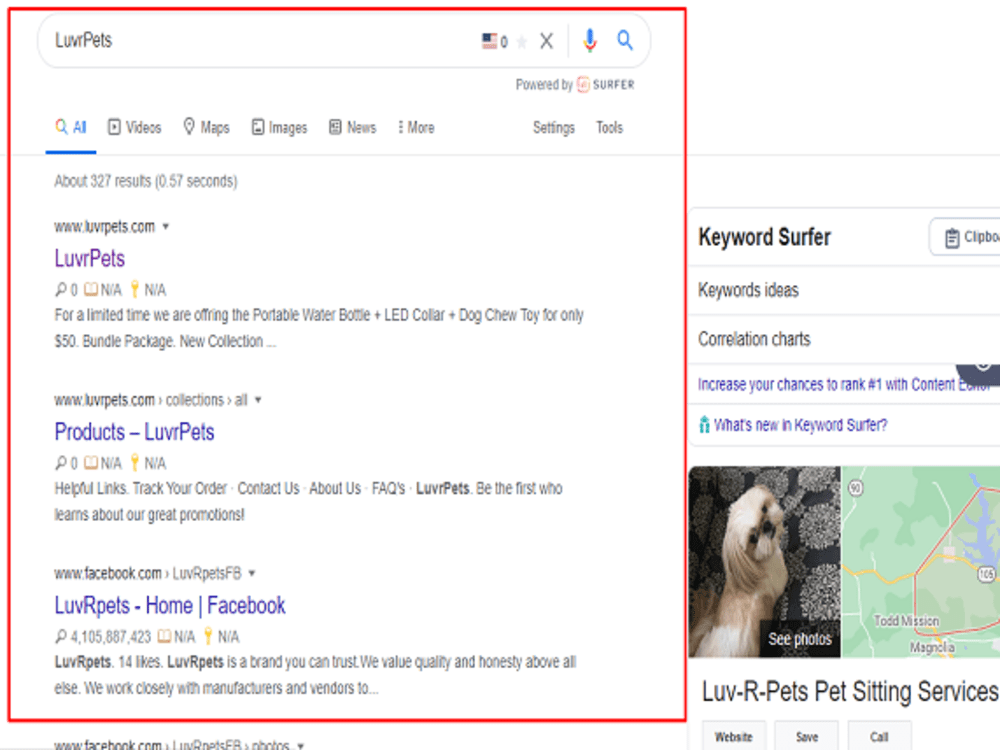
Task: Click the book icon under the Facebook result
Action: (165, 636)
